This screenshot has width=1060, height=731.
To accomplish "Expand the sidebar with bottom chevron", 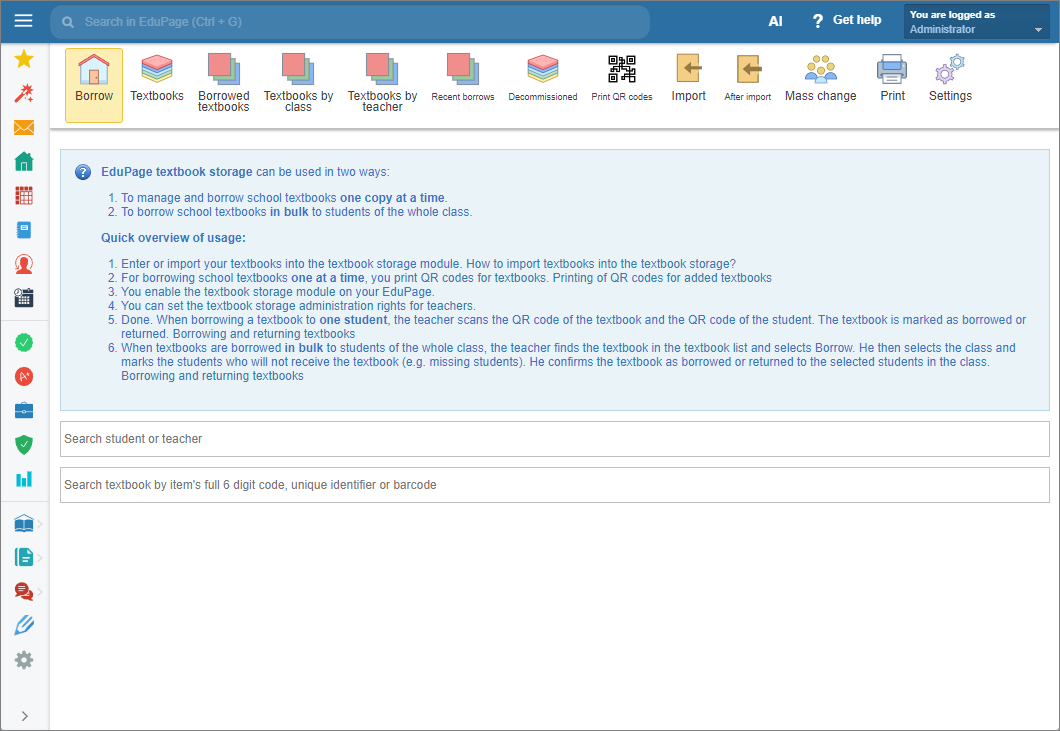I will pyautogui.click(x=24, y=716).
